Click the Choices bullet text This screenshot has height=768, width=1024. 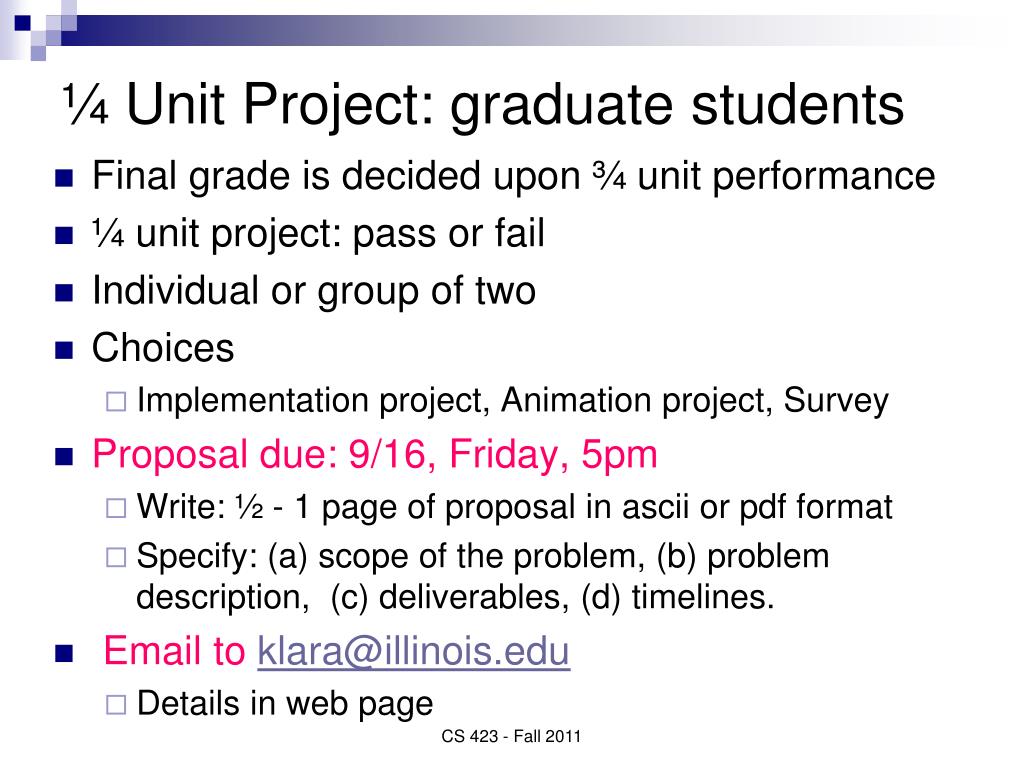tap(163, 347)
